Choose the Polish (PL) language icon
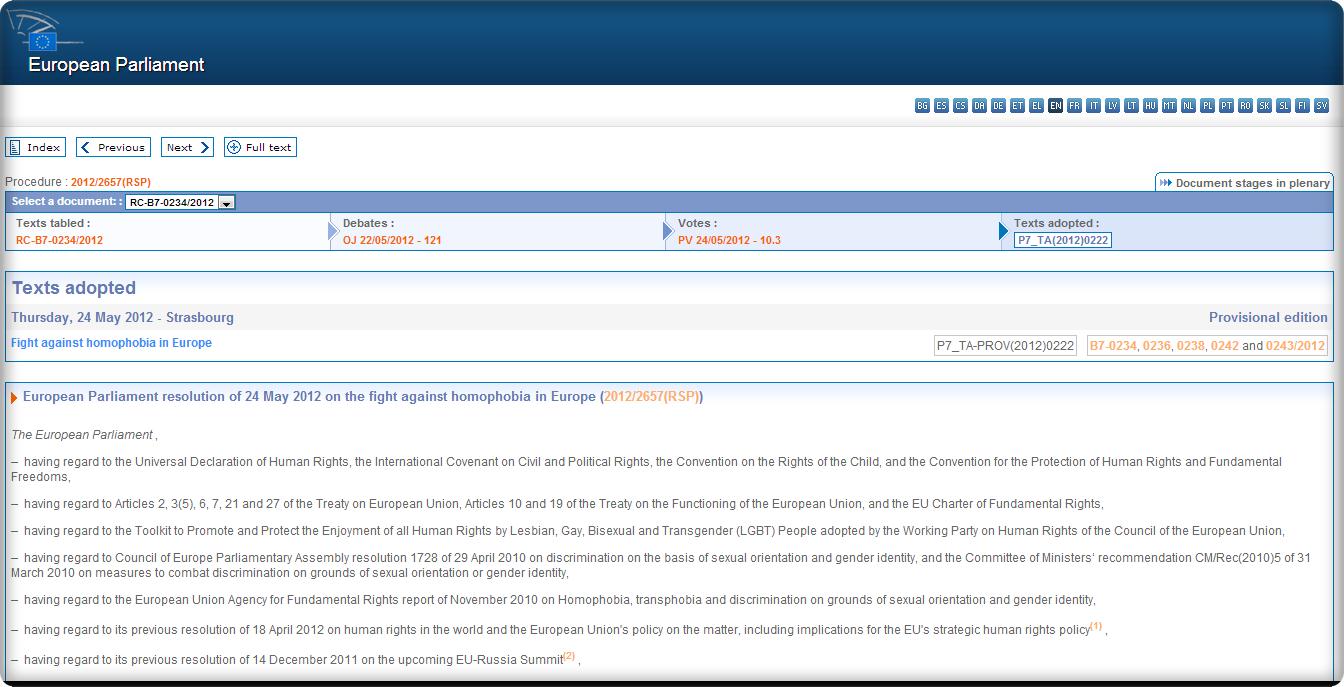 pos(1207,106)
